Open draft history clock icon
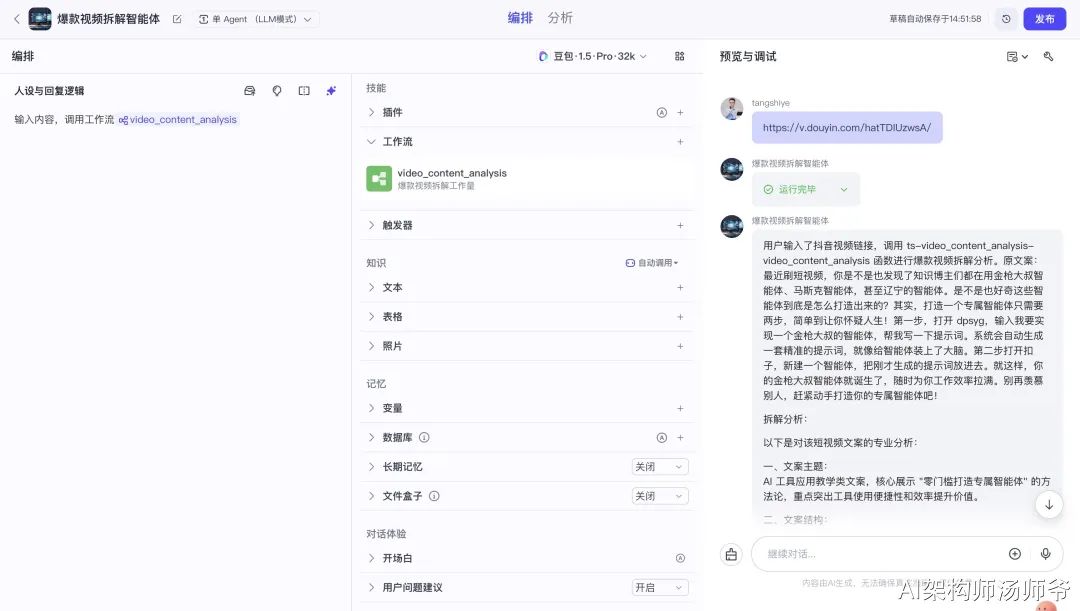This screenshot has height=611, width=1080. (1006, 19)
